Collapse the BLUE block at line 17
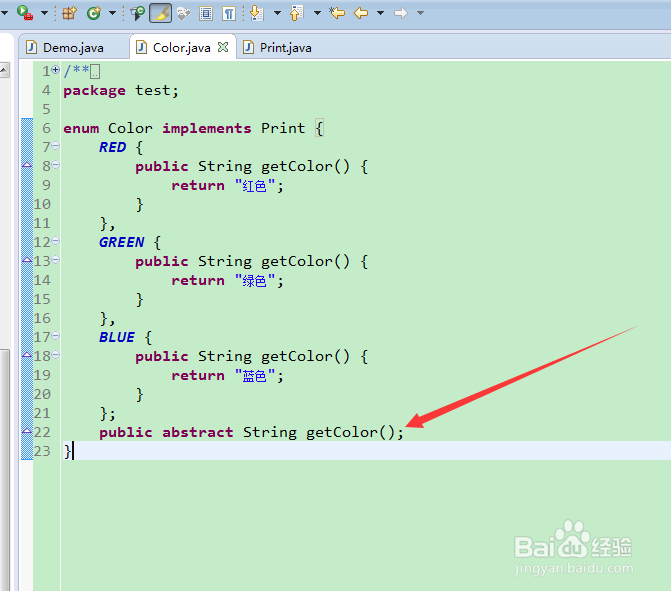Image resolution: width=671 pixels, height=591 pixels. [x=56, y=336]
